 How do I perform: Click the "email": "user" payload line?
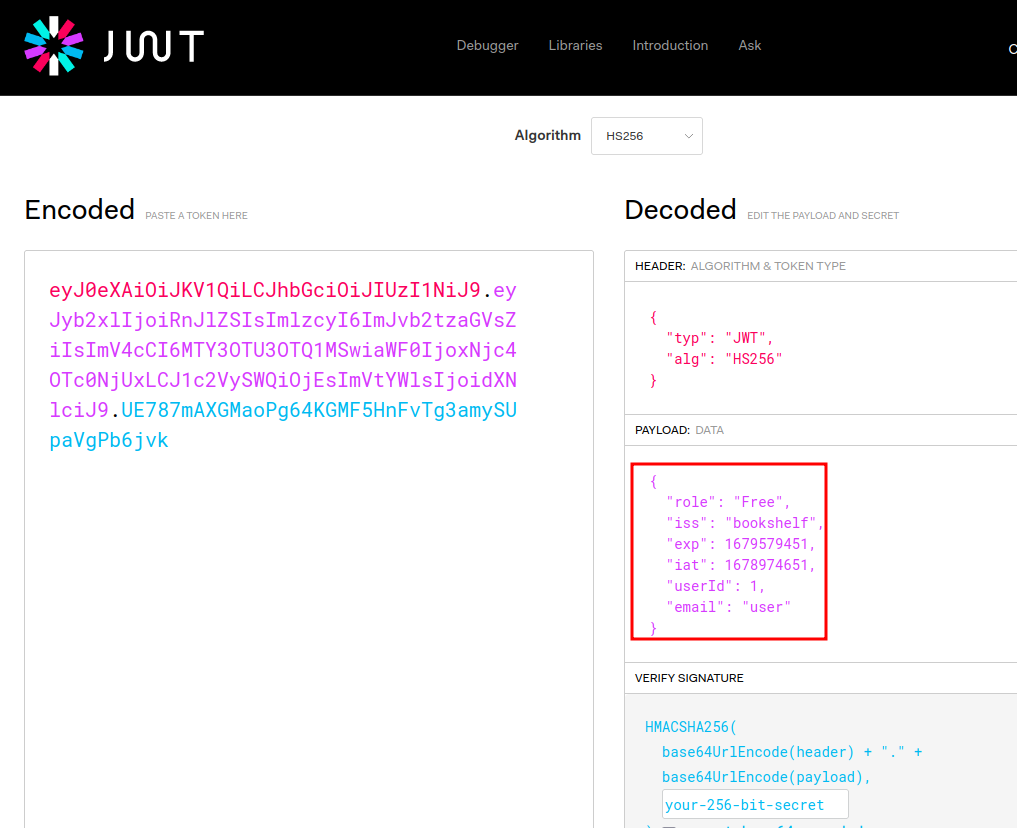coord(728,608)
